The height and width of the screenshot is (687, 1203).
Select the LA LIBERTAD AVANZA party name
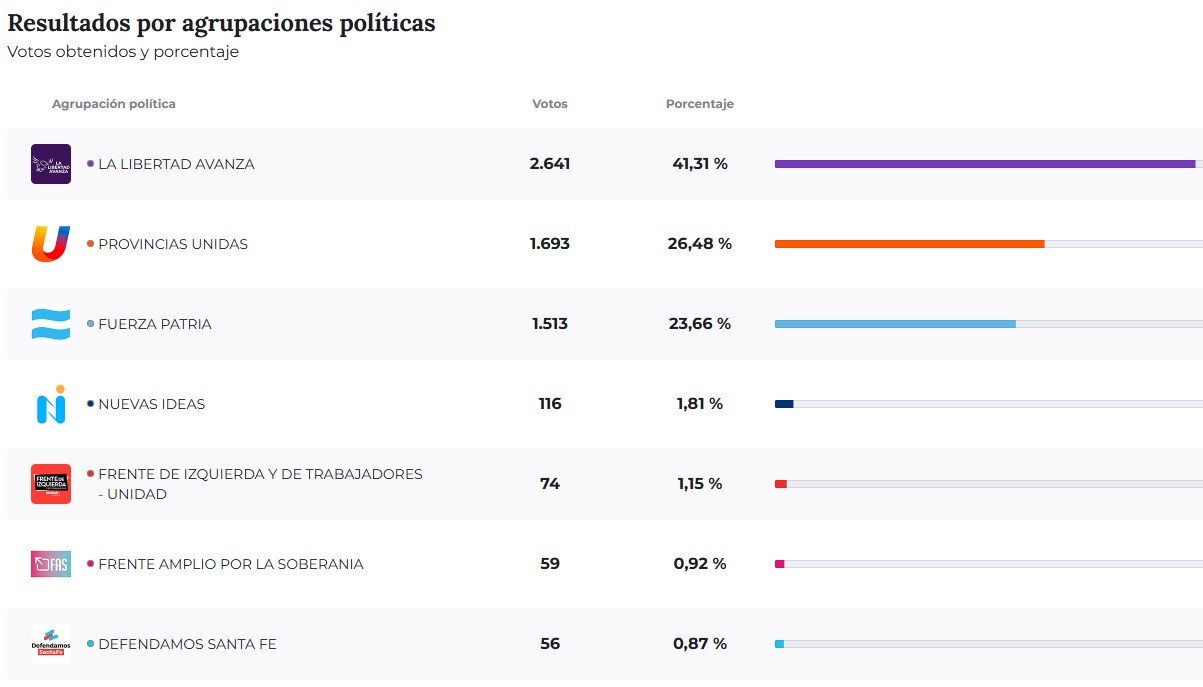[176, 164]
